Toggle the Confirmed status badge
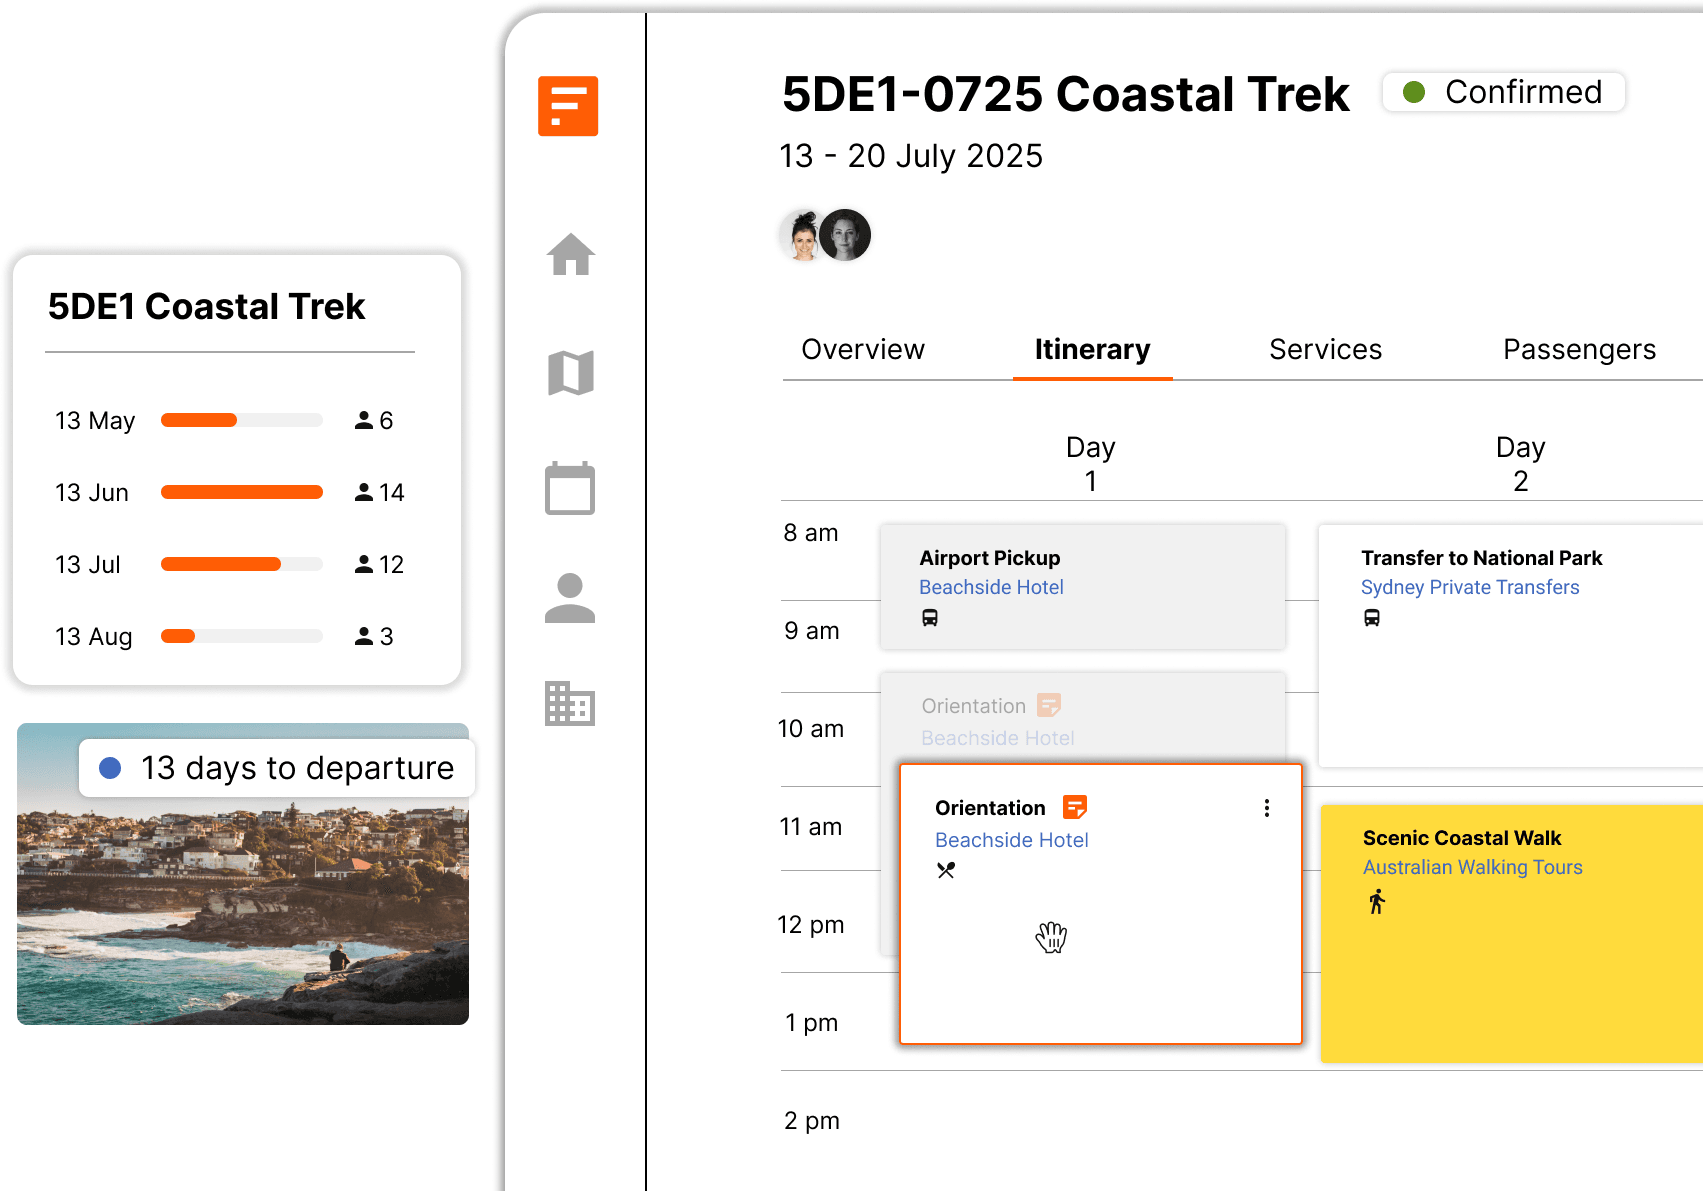 pos(1503,91)
